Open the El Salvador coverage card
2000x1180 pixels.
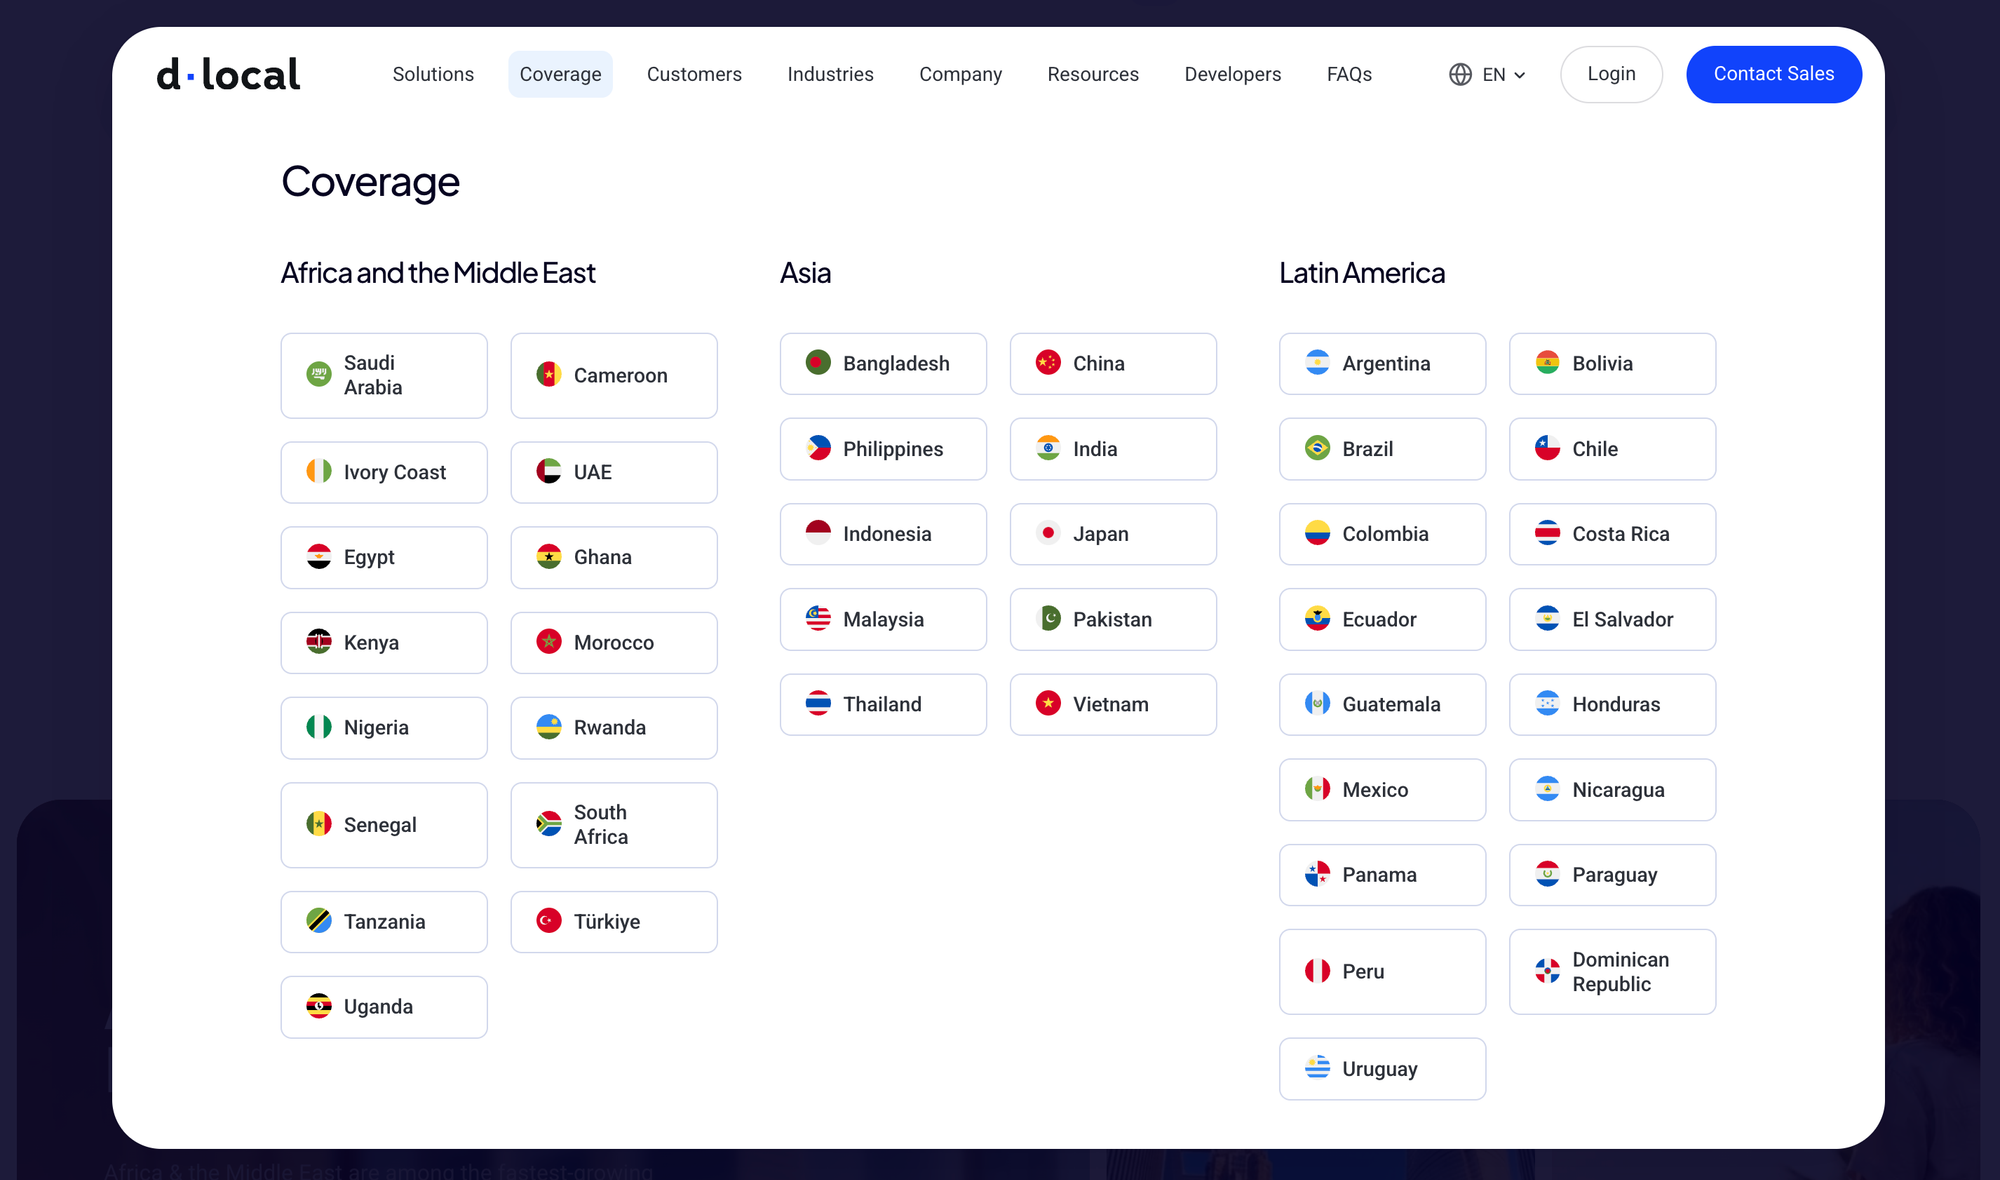point(1612,619)
